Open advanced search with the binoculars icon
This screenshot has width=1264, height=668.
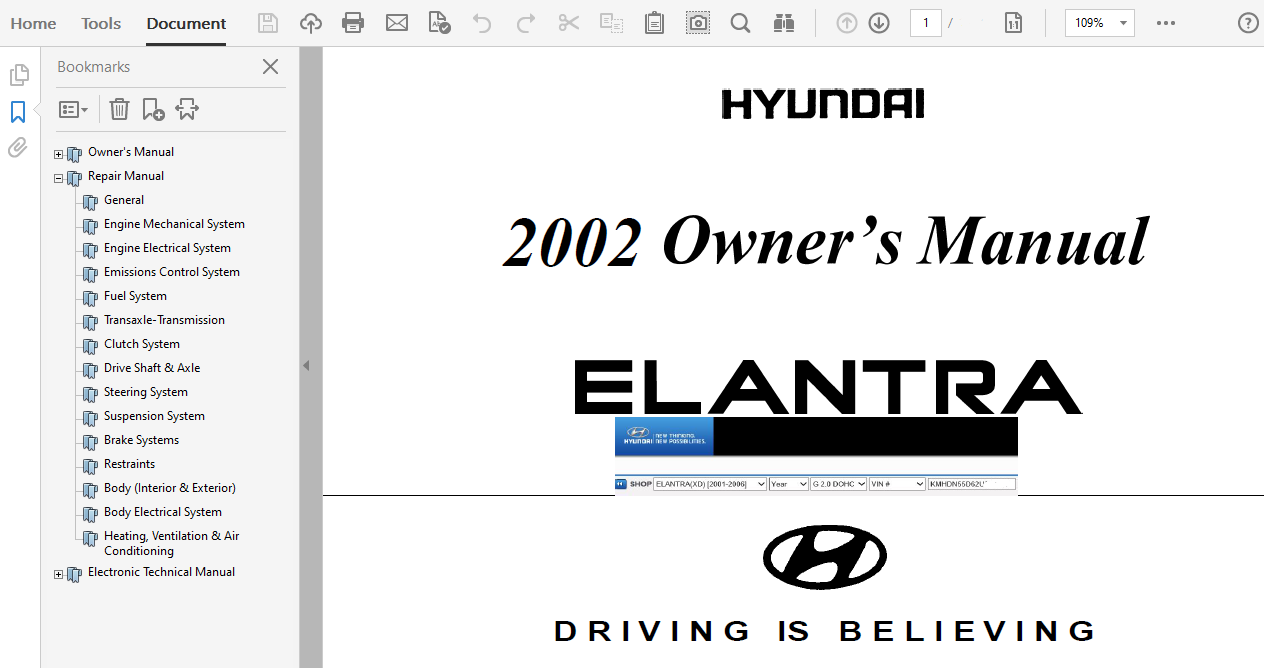[x=784, y=22]
